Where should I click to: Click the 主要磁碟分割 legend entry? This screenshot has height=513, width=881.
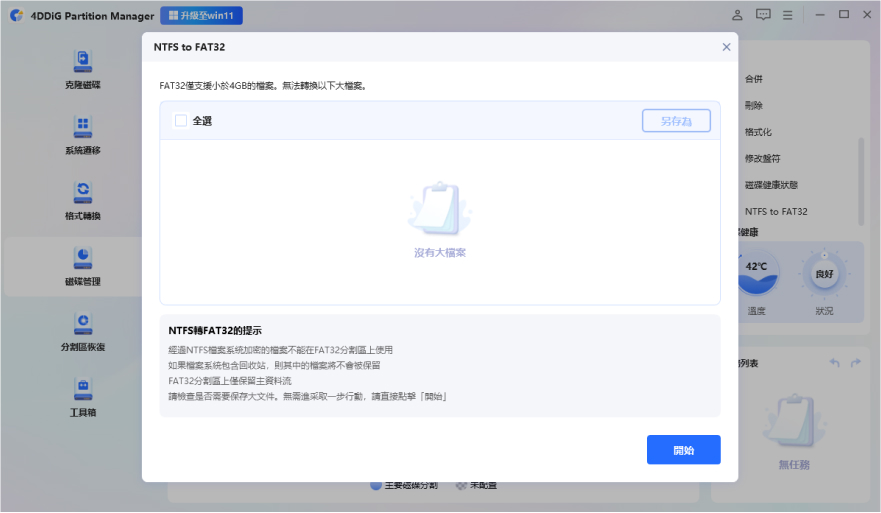click(405, 485)
